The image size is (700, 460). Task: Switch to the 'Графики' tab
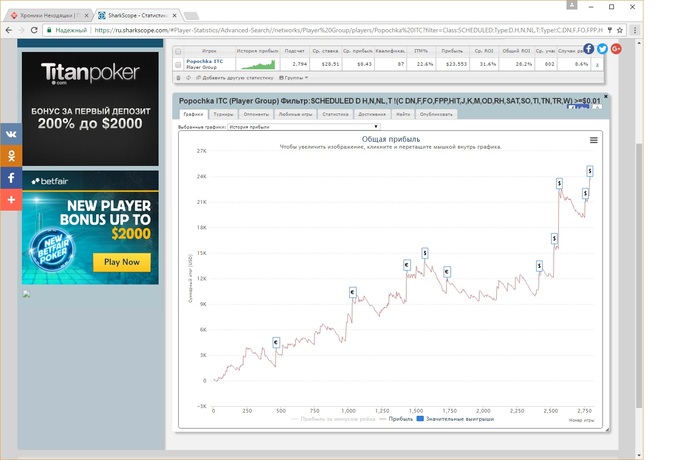point(193,114)
